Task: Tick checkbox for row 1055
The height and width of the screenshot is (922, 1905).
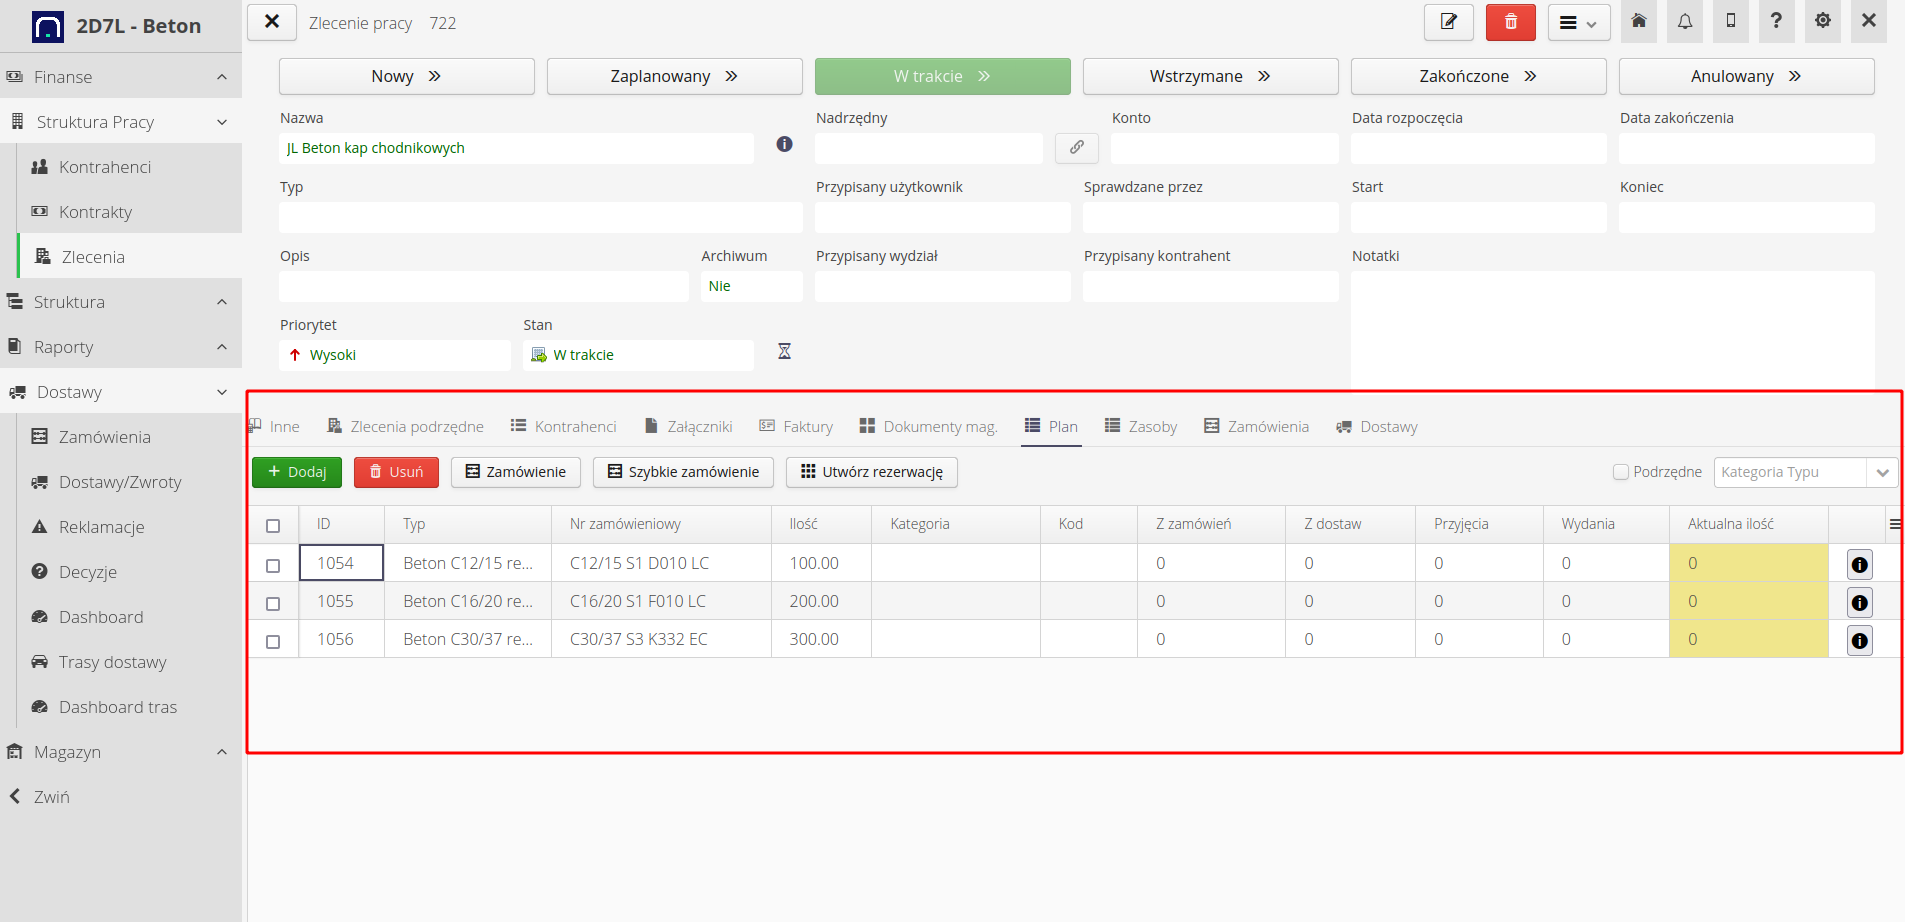Action: click(273, 603)
